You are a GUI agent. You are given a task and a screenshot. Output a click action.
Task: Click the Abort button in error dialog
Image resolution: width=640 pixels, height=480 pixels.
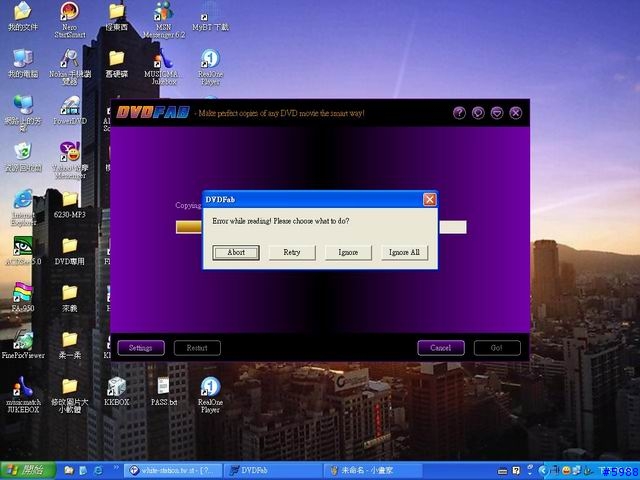click(236, 252)
